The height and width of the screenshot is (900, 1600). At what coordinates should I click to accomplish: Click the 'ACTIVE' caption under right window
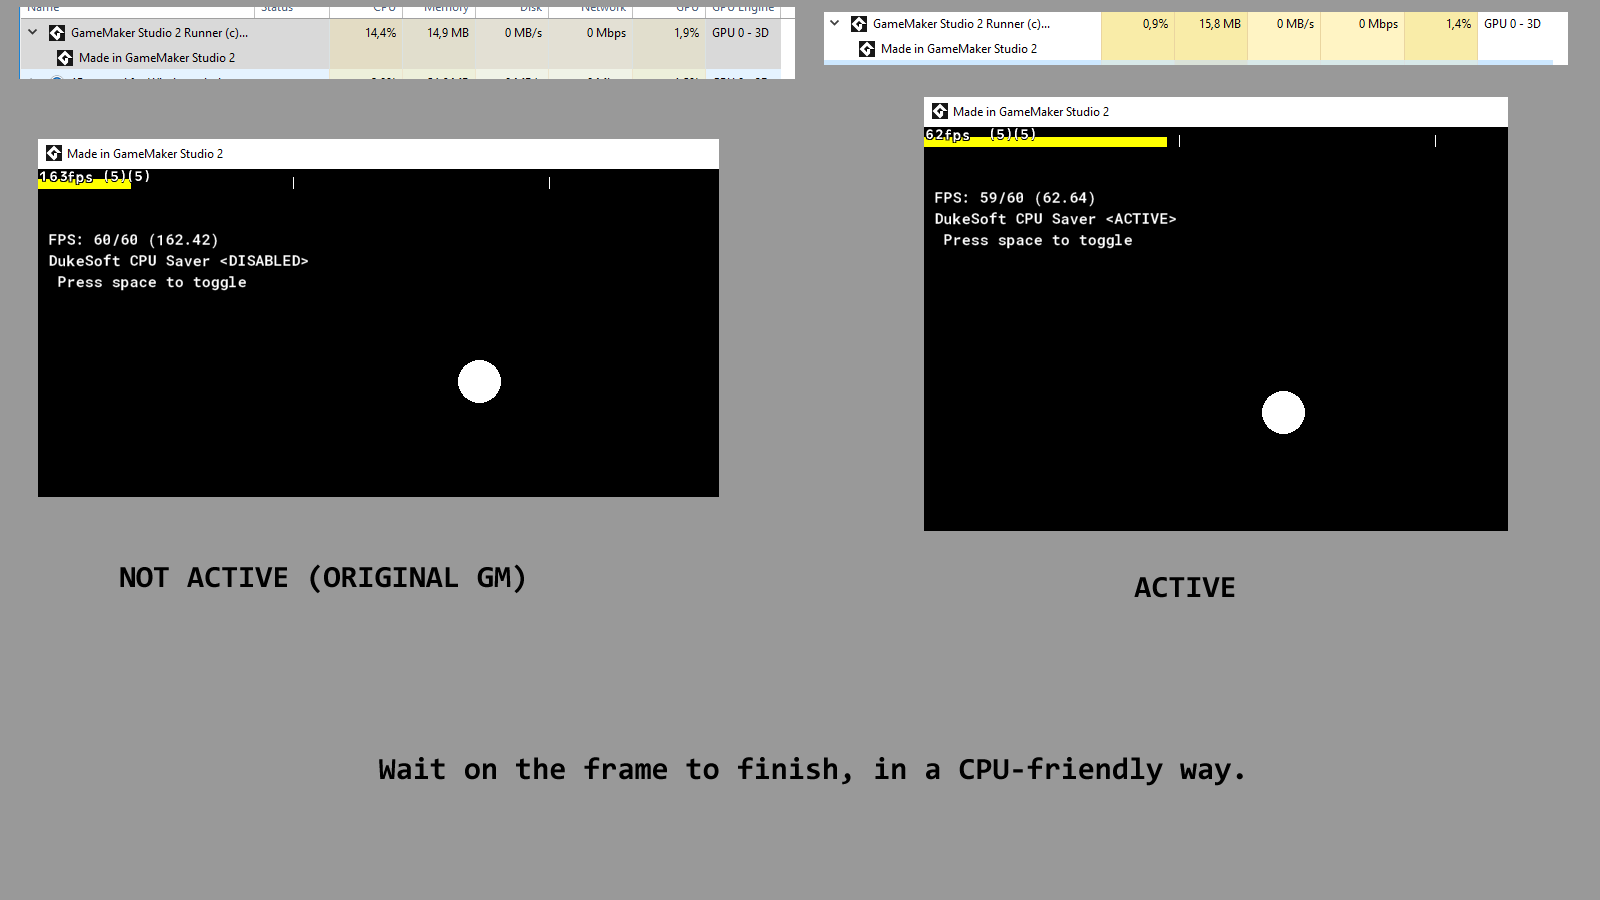pos(1185,588)
